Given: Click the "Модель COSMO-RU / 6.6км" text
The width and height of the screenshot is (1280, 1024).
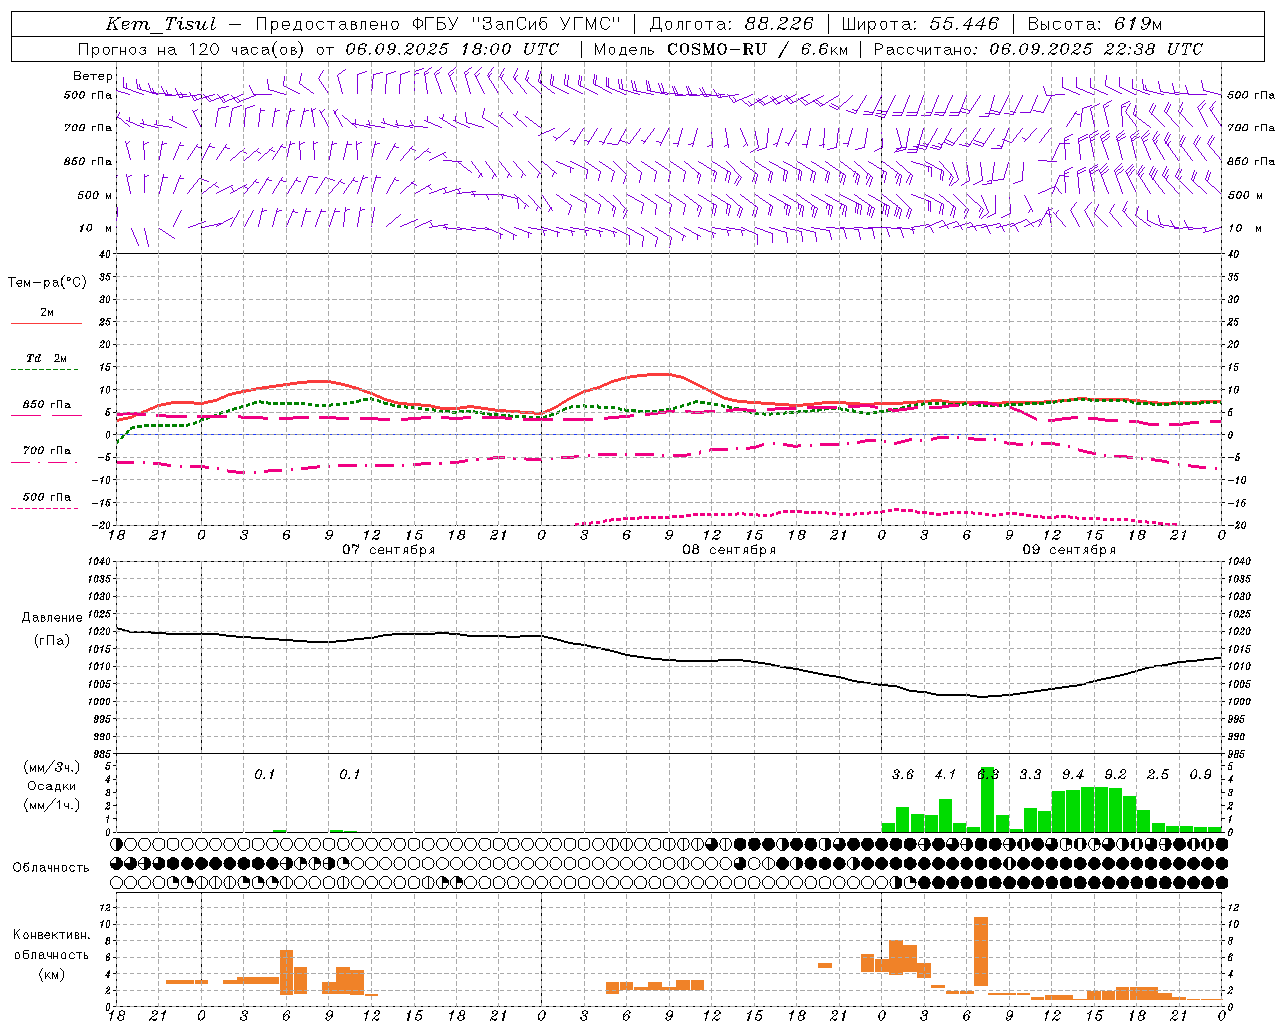Looking at the screenshot, I should pyautogui.click(x=721, y=49).
